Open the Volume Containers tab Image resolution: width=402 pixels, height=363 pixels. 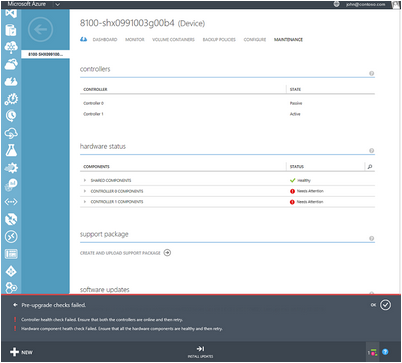click(173, 39)
